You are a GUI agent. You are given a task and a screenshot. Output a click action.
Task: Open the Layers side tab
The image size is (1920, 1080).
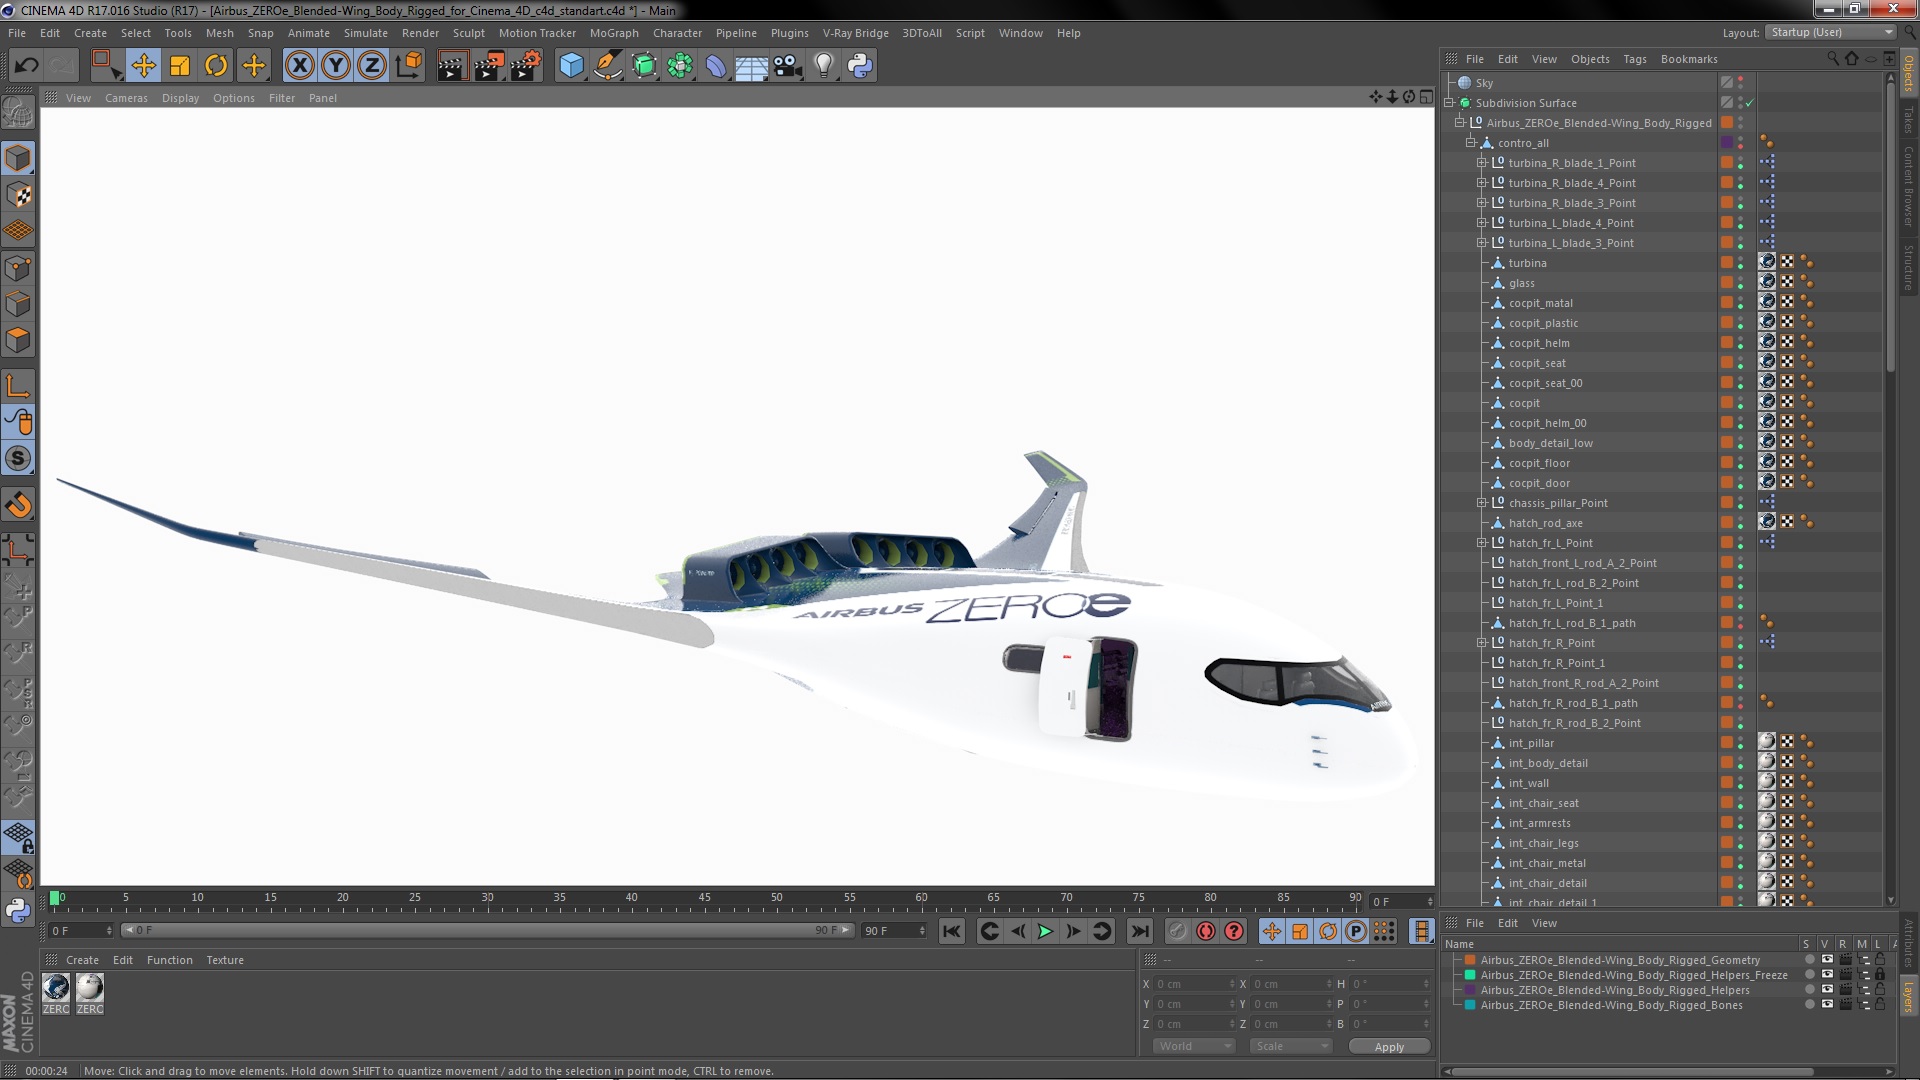coord(1909,996)
